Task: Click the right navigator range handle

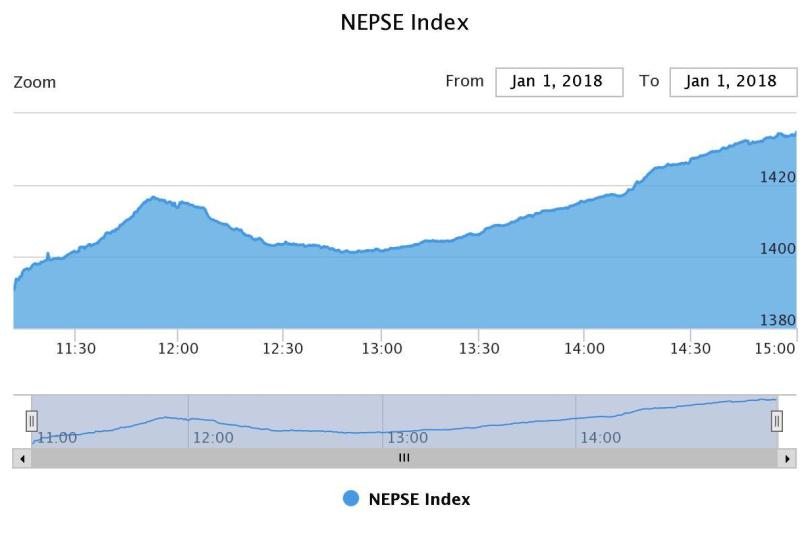Action: pos(777,421)
